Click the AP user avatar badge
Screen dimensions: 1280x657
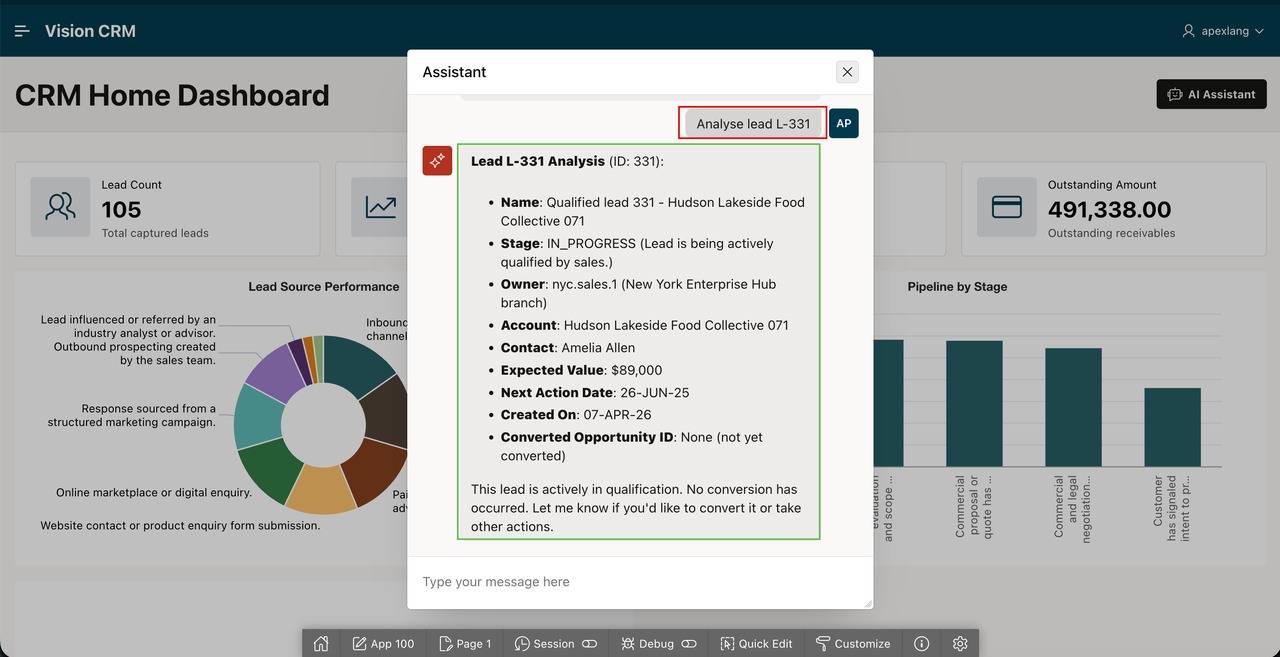tap(844, 123)
